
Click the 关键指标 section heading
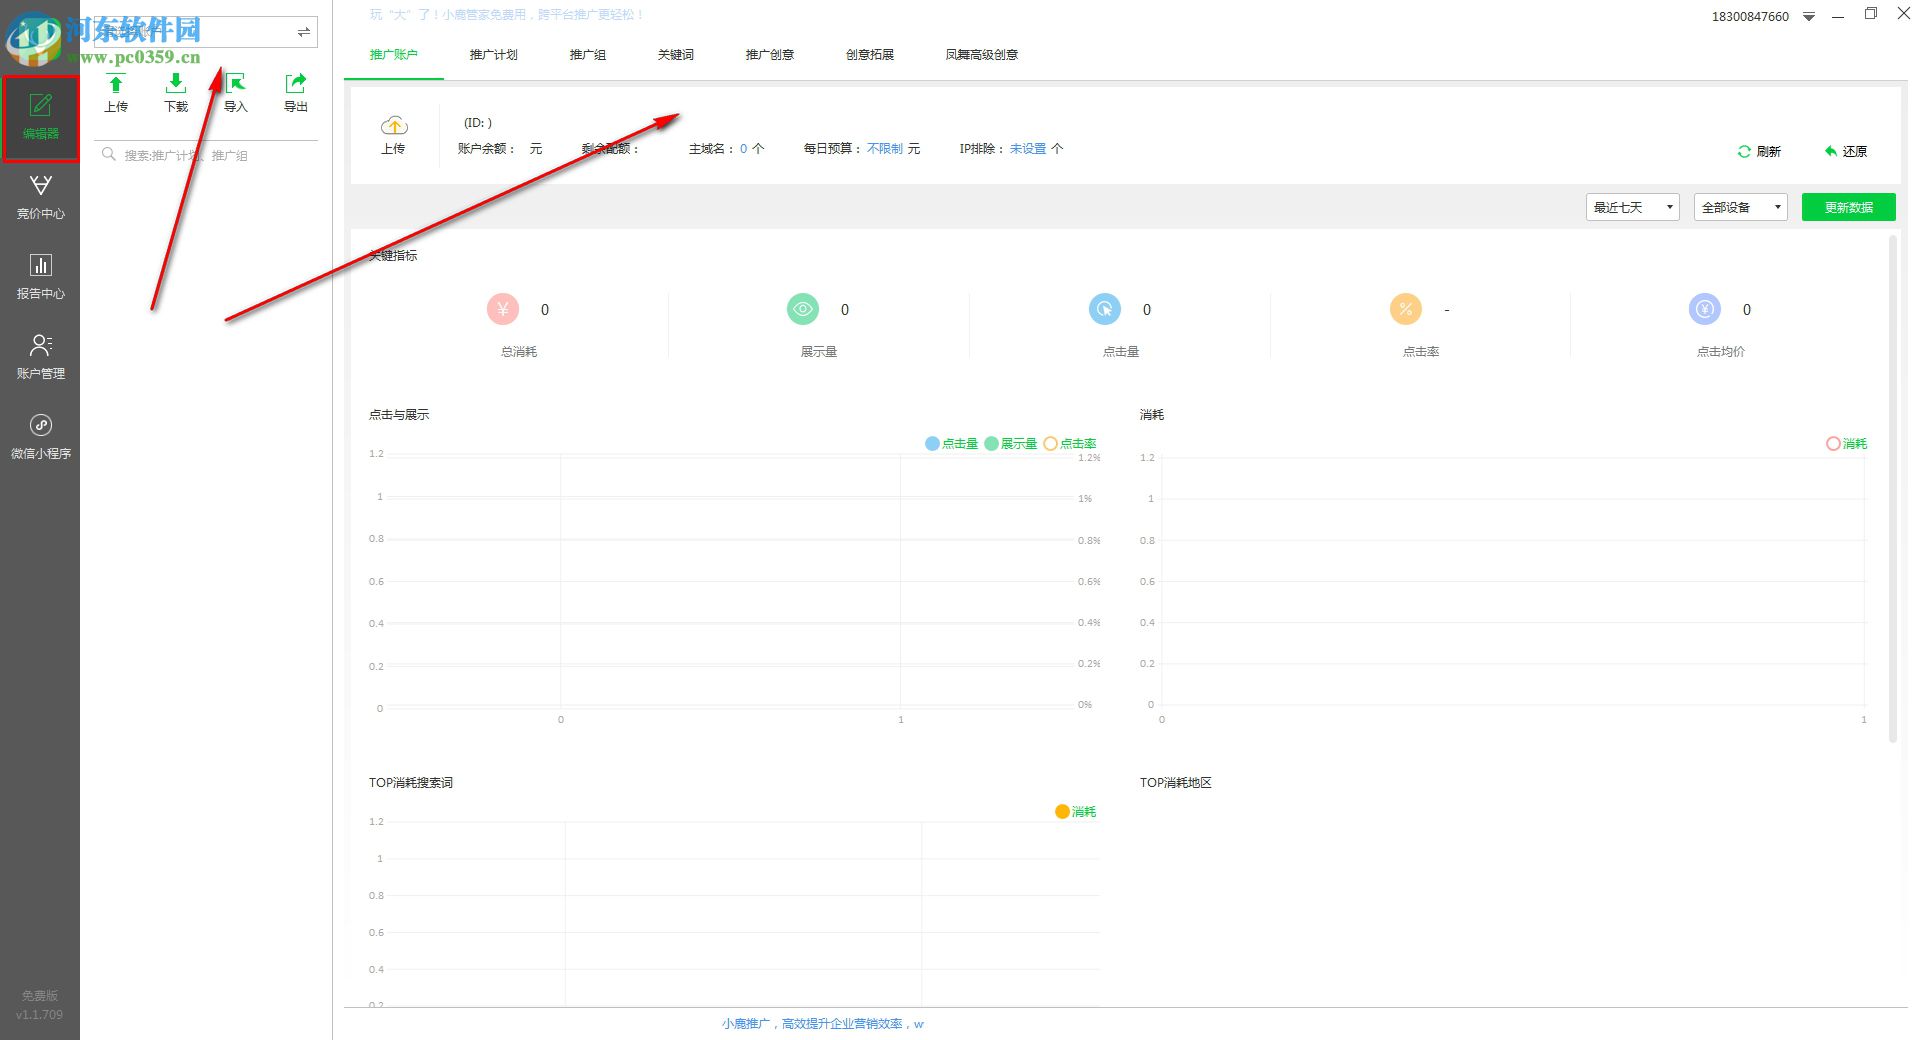pyautogui.click(x=394, y=255)
